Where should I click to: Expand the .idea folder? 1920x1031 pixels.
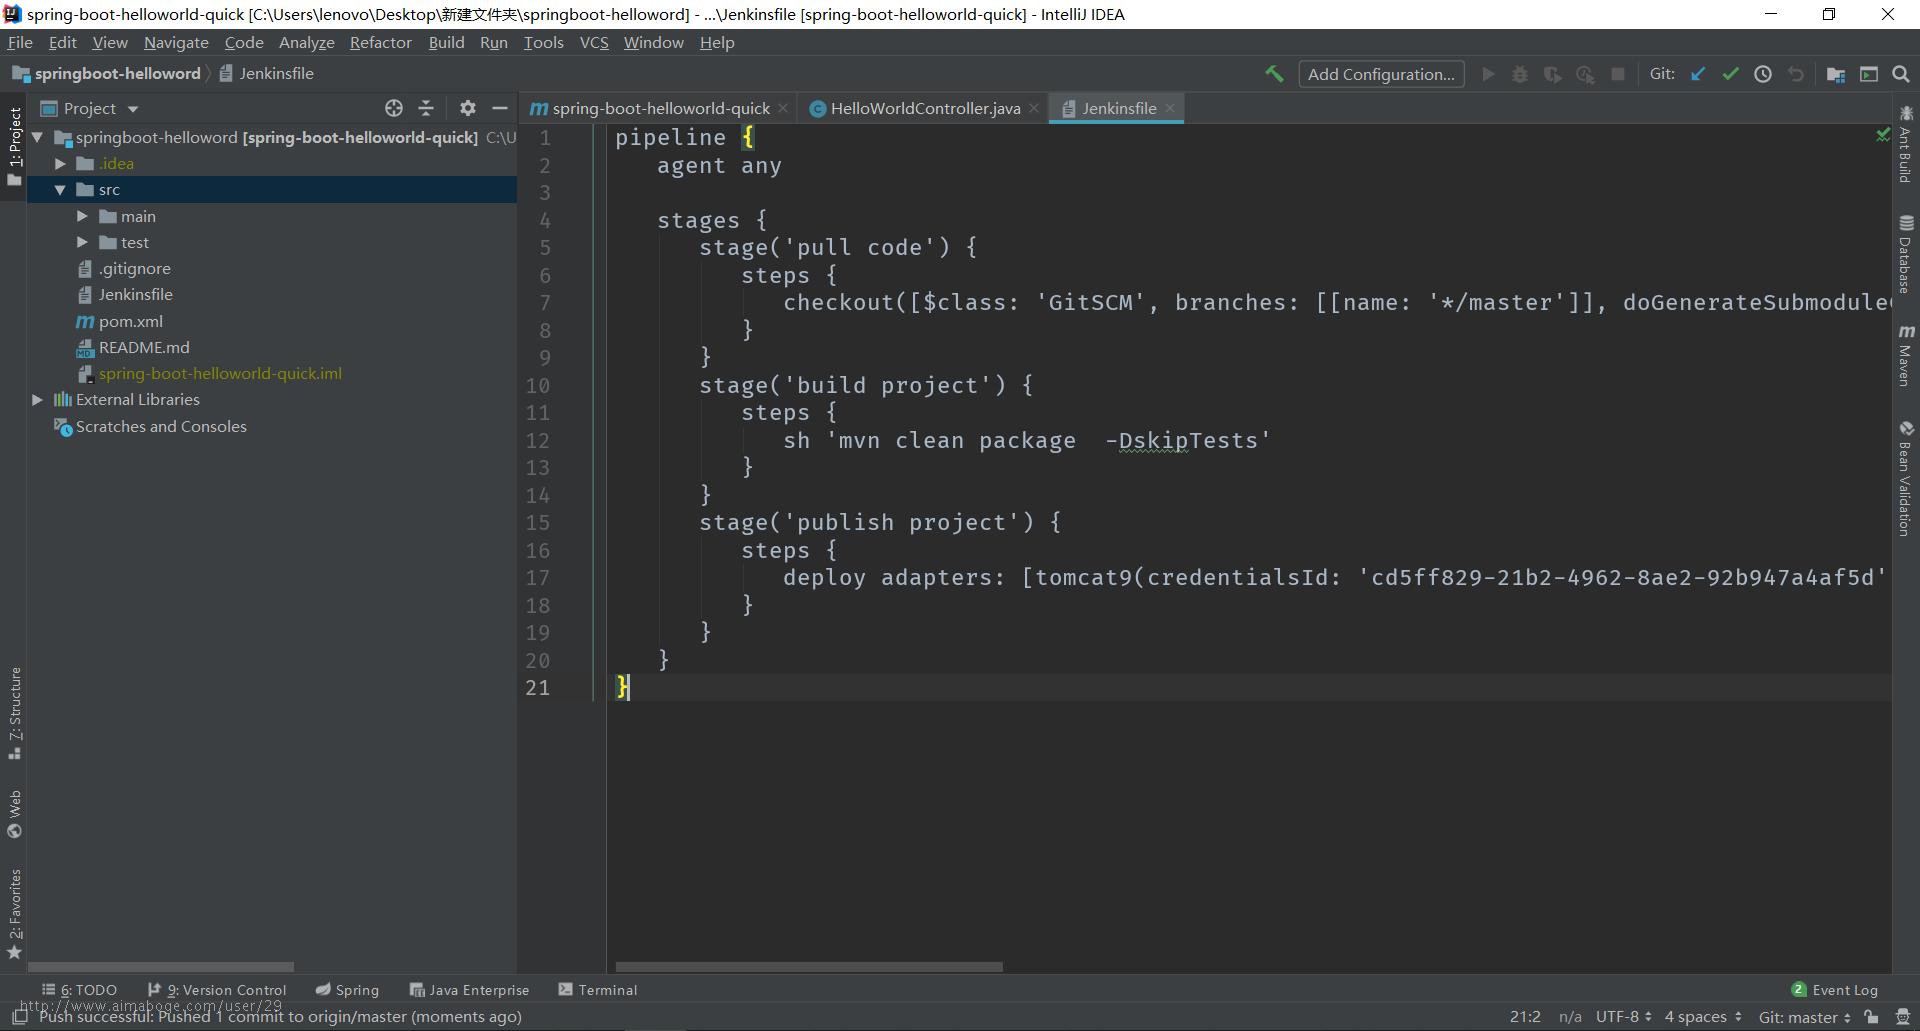[x=60, y=163]
